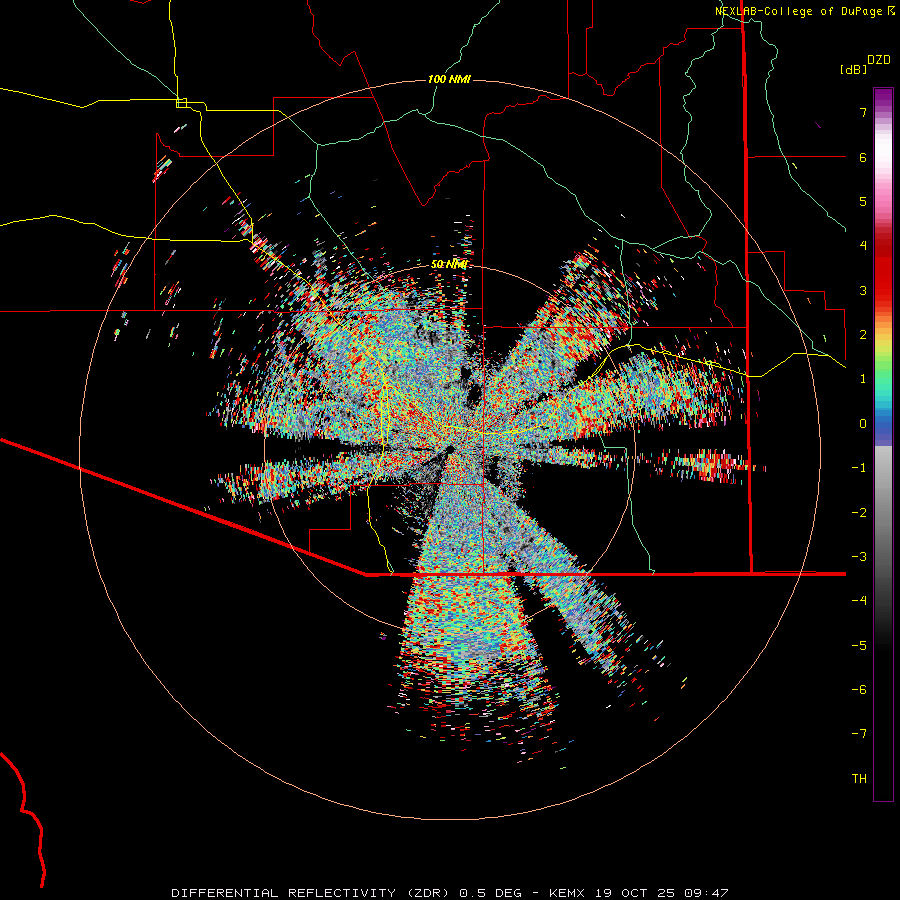Click the 100 NMI range ring label
The image size is (900, 900).
pyautogui.click(x=449, y=79)
